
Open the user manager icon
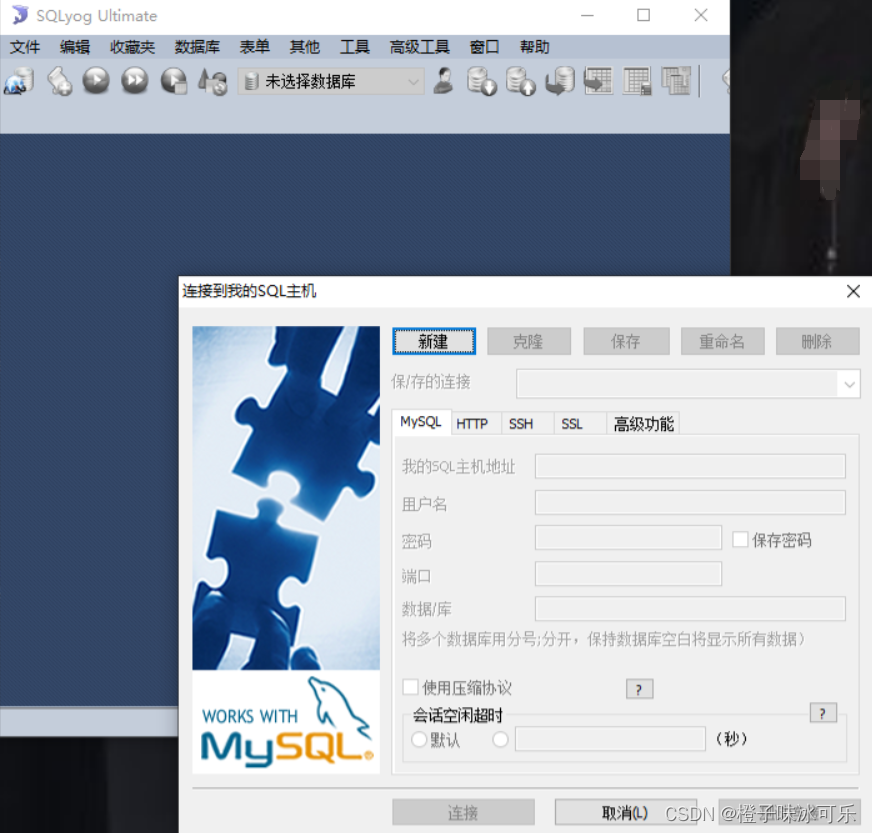pyautogui.click(x=443, y=81)
